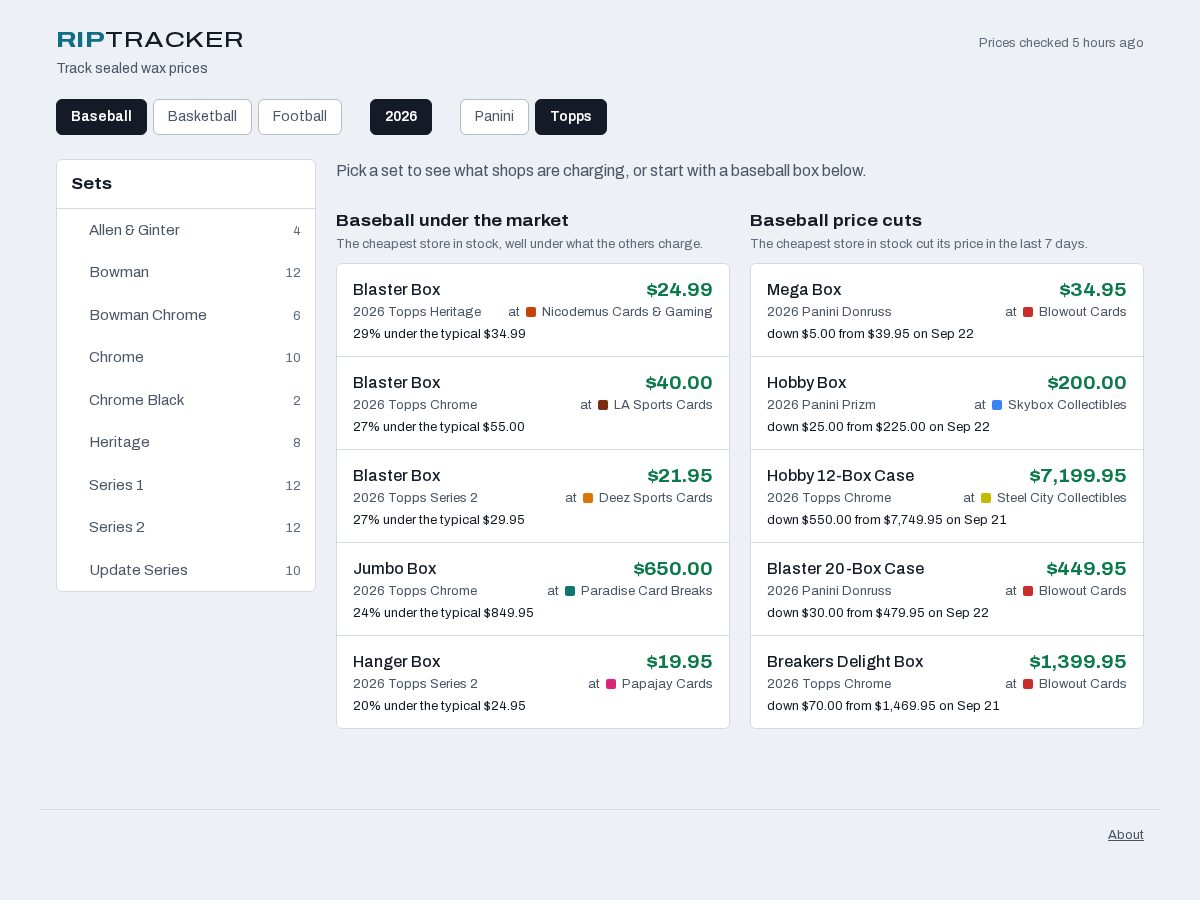Select the Update Series set

point(186,570)
